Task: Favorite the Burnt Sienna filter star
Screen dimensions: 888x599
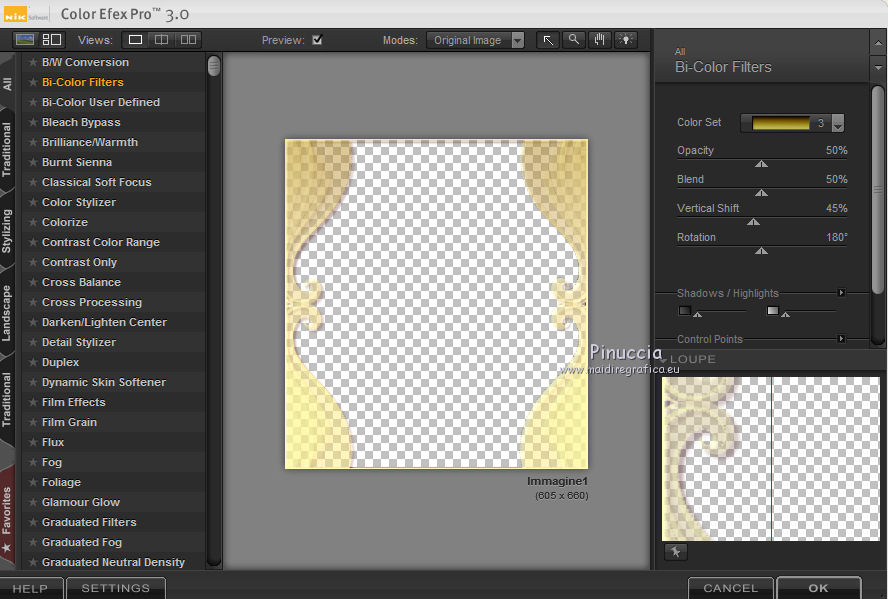Action: click(x=33, y=162)
